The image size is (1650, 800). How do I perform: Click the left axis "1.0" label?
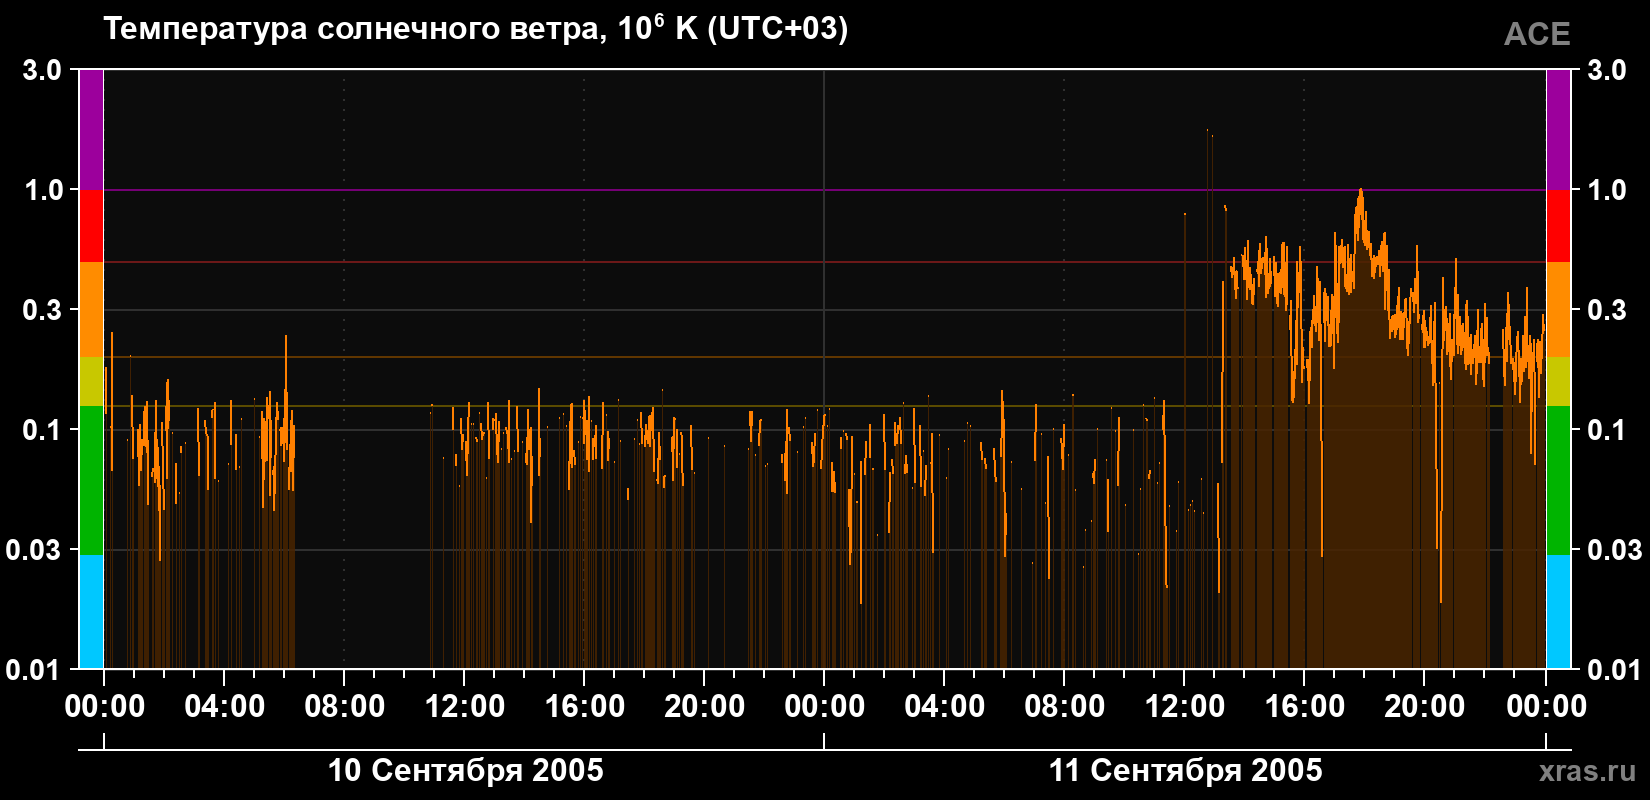42,190
